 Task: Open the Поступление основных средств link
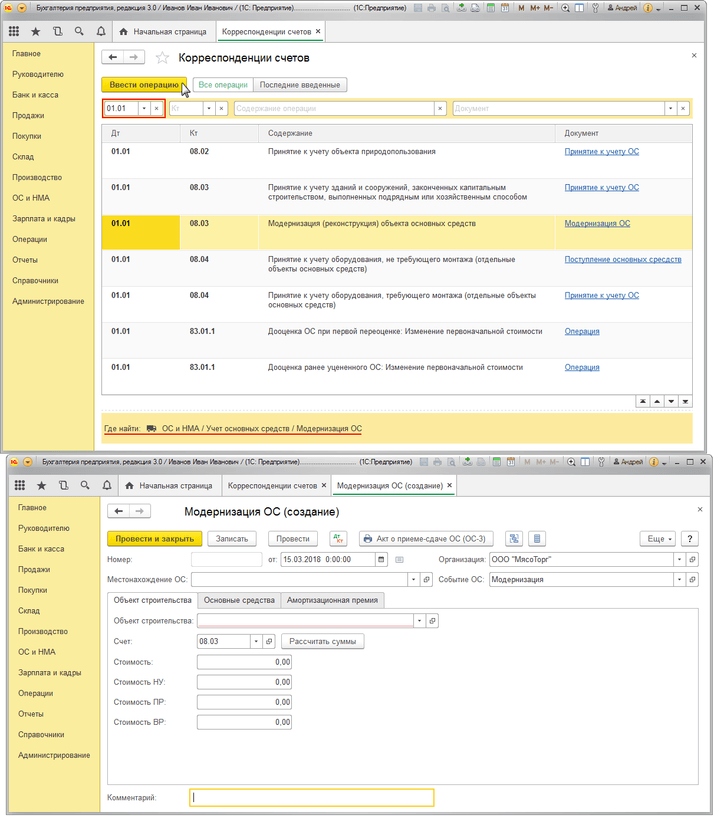[x=622, y=259]
